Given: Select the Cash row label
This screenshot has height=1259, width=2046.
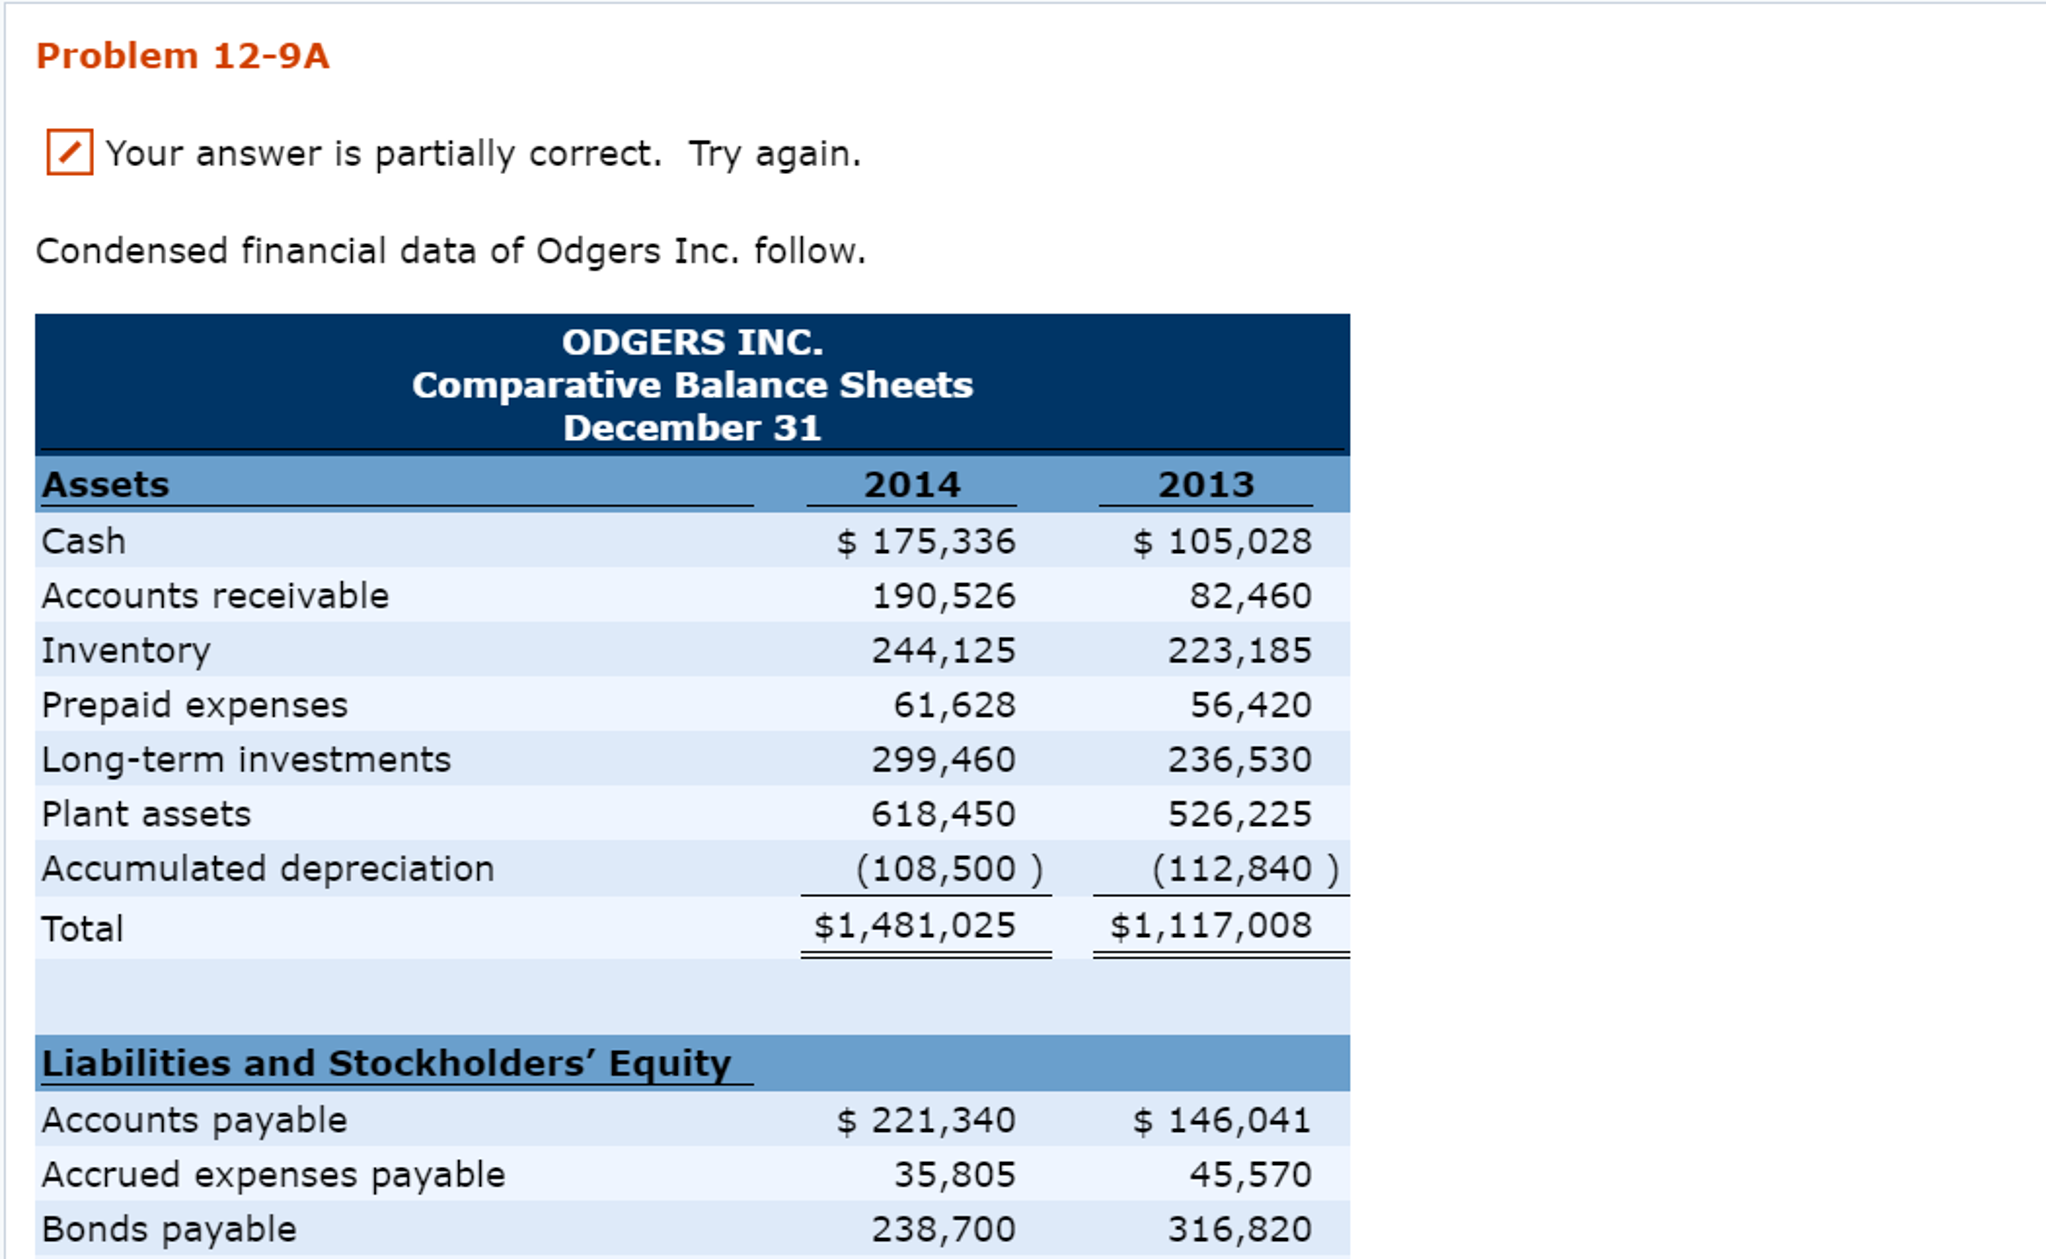Looking at the screenshot, I should tap(84, 541).
